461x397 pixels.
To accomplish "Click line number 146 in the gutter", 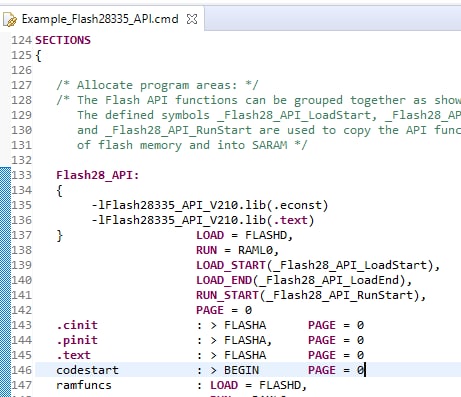I will click(x=21, y=370).
